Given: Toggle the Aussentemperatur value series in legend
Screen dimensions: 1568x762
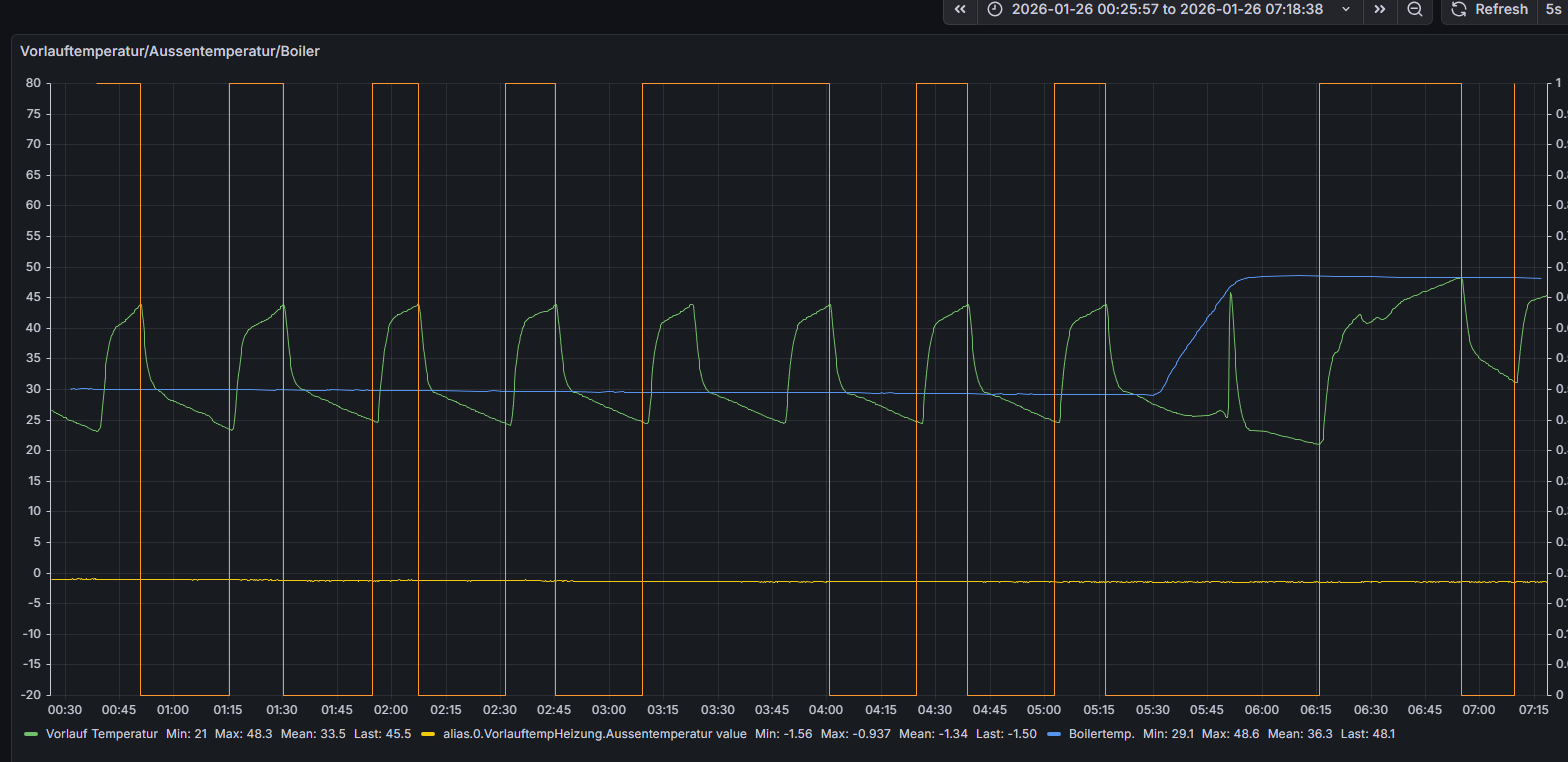Looking at the screenshot, I should click(594, 733).
